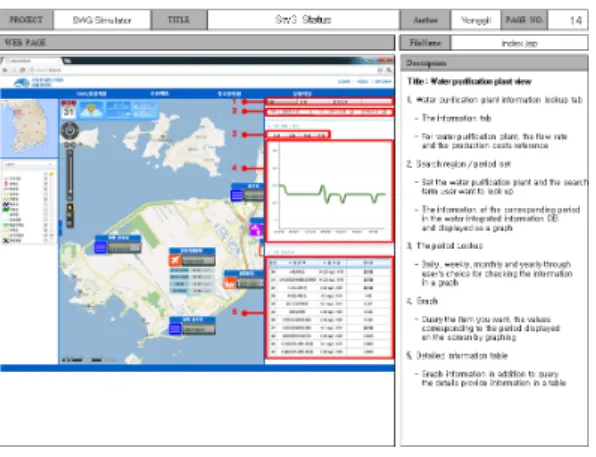Toggle the first checkbox in the layer list

[46, 178]
